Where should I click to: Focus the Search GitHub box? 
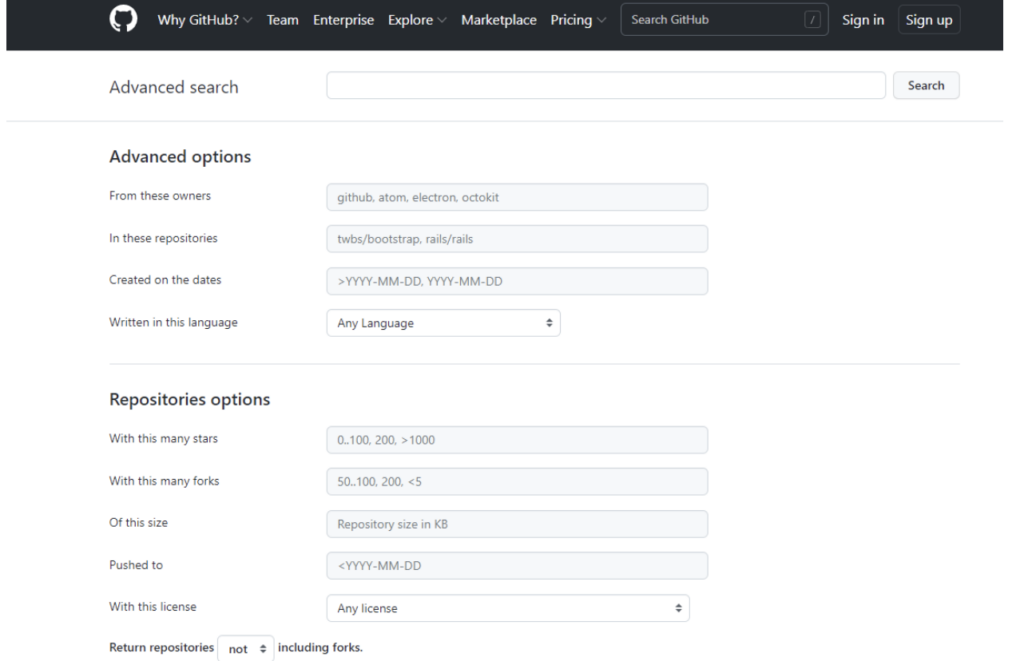coord(724,20)
